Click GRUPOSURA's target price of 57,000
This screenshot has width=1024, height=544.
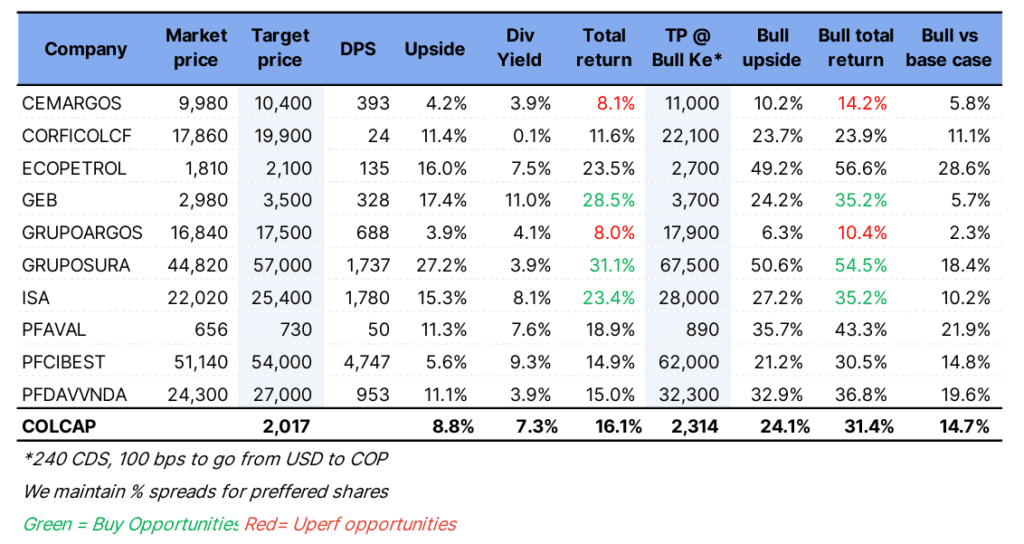[x=285, y=265]
